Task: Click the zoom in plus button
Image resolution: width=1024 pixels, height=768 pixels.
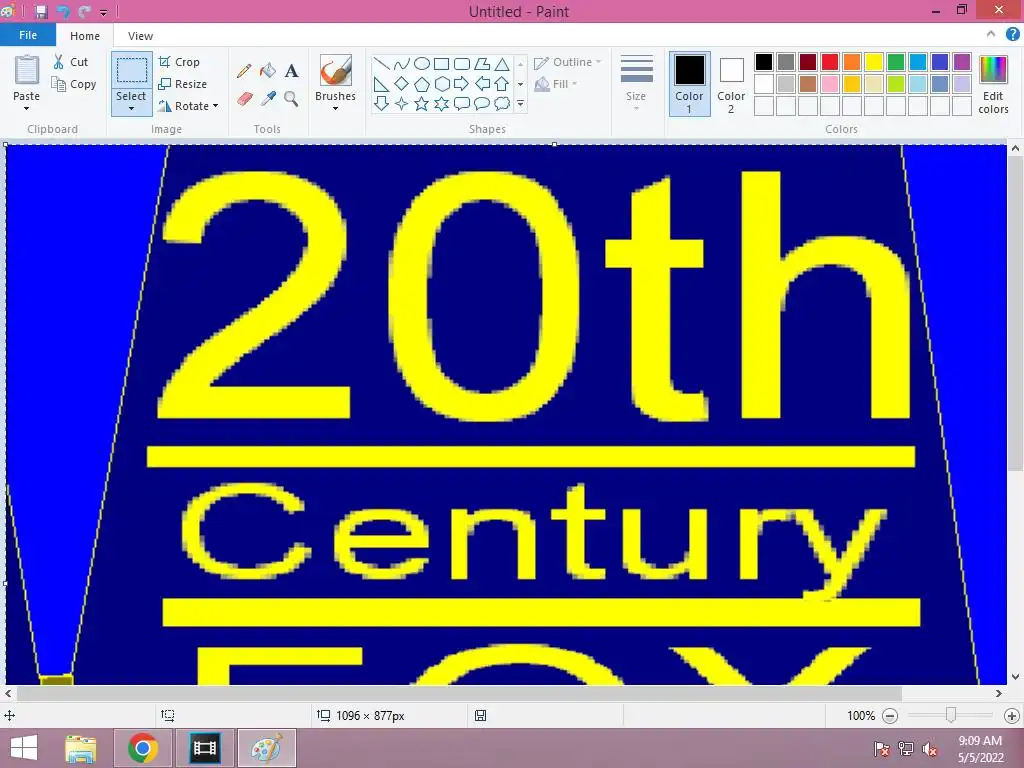Action: 1012,716
